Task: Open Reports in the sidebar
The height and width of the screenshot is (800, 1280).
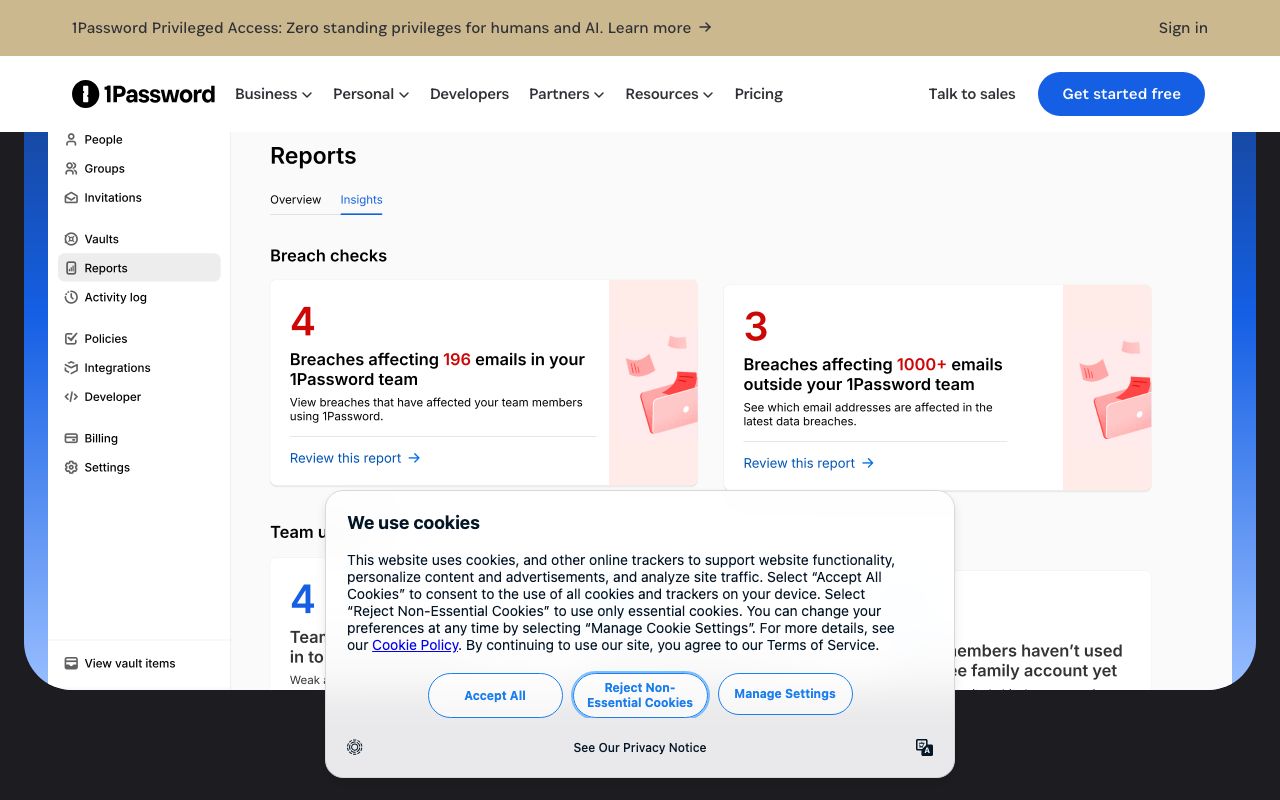Action: tap(139, 268)
